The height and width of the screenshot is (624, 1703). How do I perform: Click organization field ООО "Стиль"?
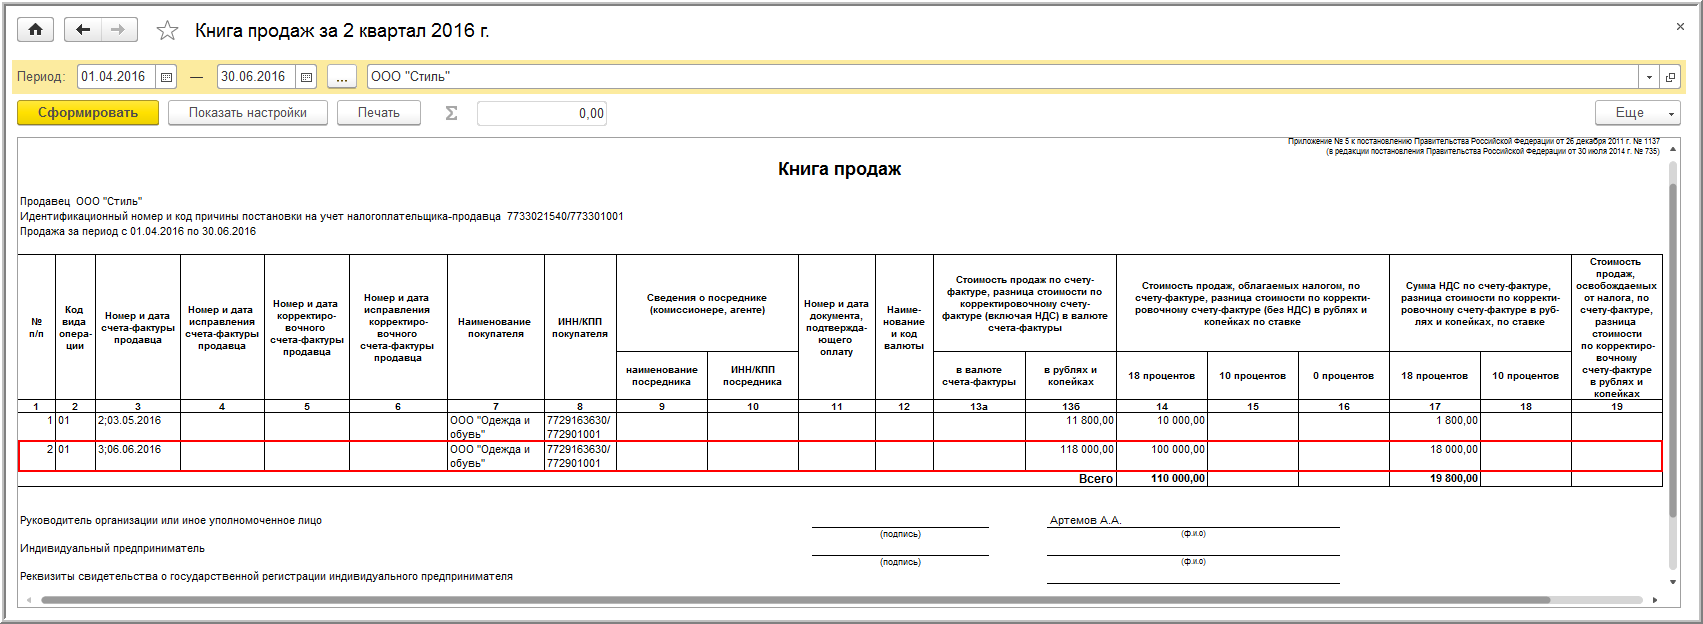1003,77
